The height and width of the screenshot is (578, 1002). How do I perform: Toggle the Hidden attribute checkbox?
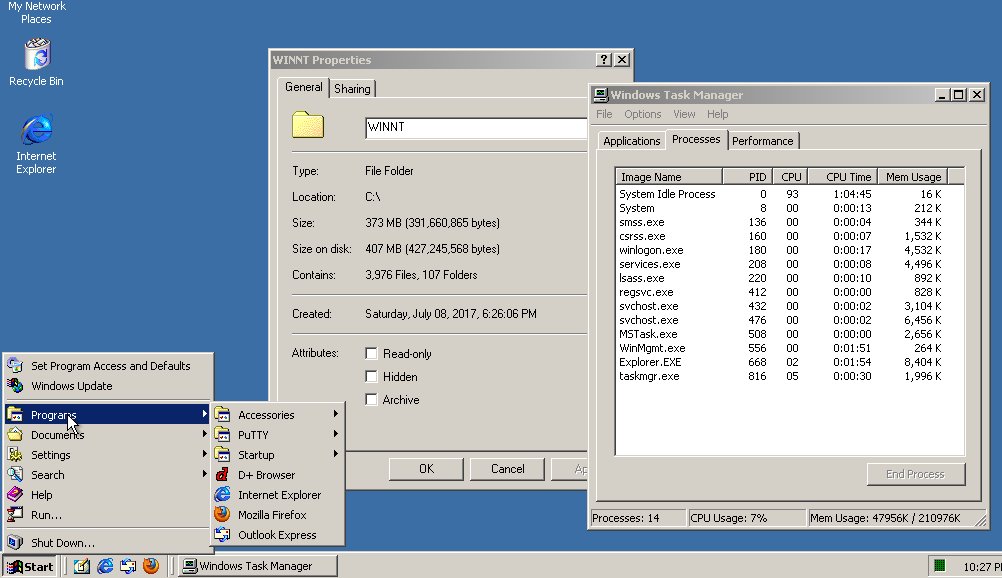point(371,376)
